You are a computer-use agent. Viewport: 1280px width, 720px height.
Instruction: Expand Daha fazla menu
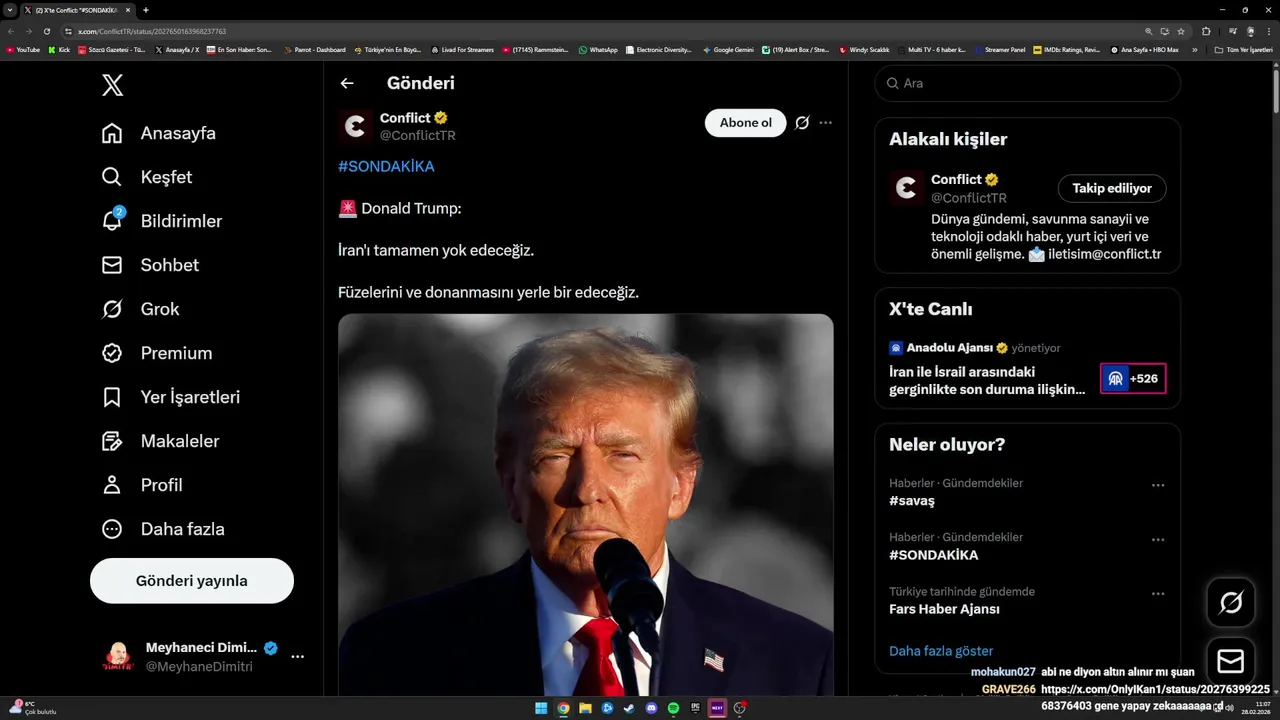[x=163, y=529]
